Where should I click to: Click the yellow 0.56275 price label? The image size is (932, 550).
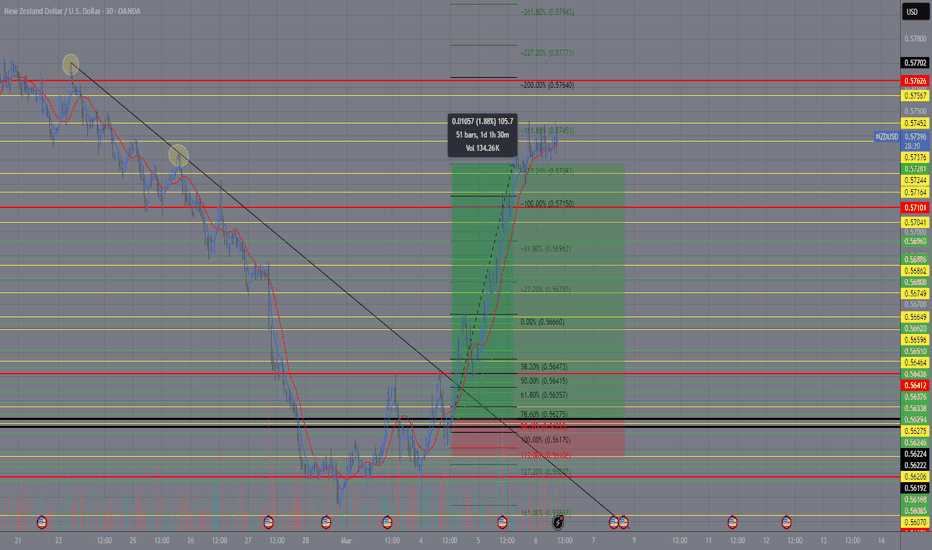(915, 431)
